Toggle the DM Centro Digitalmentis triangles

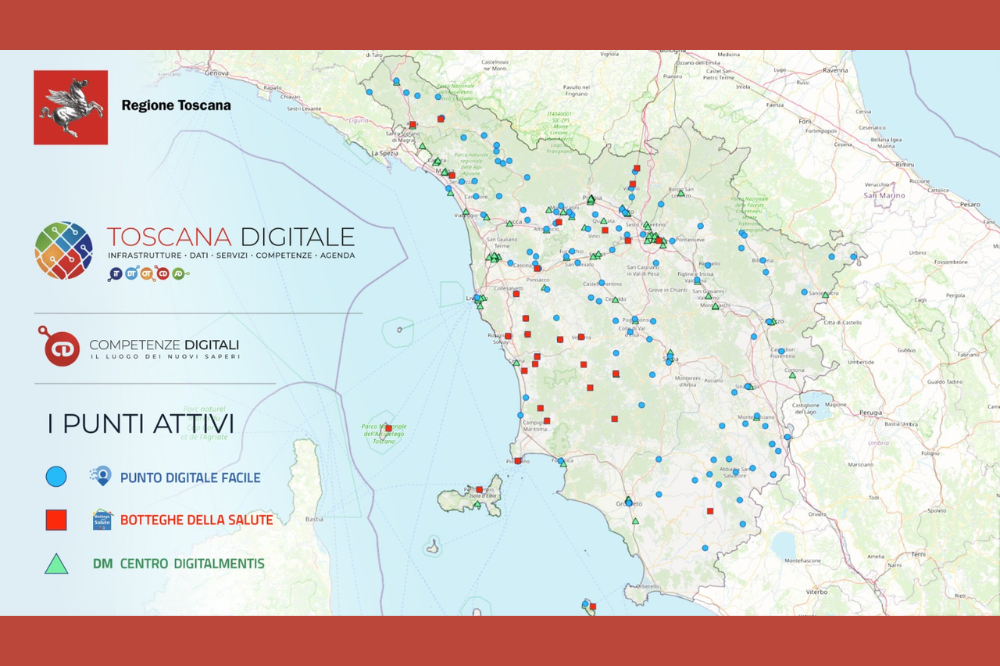click(x=55, y=564)
